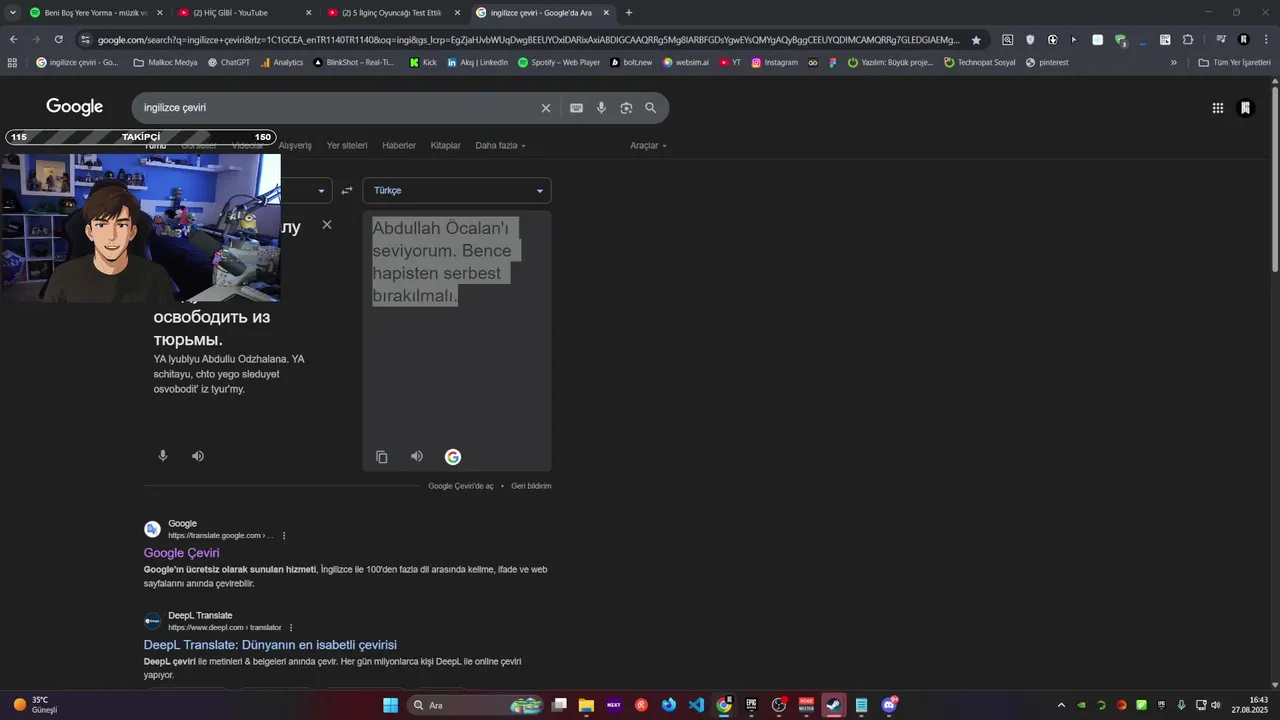This screenshot has height=720, width=1280.
Task: Switch to the Haberler search tab
Action: tap(399, 145)
